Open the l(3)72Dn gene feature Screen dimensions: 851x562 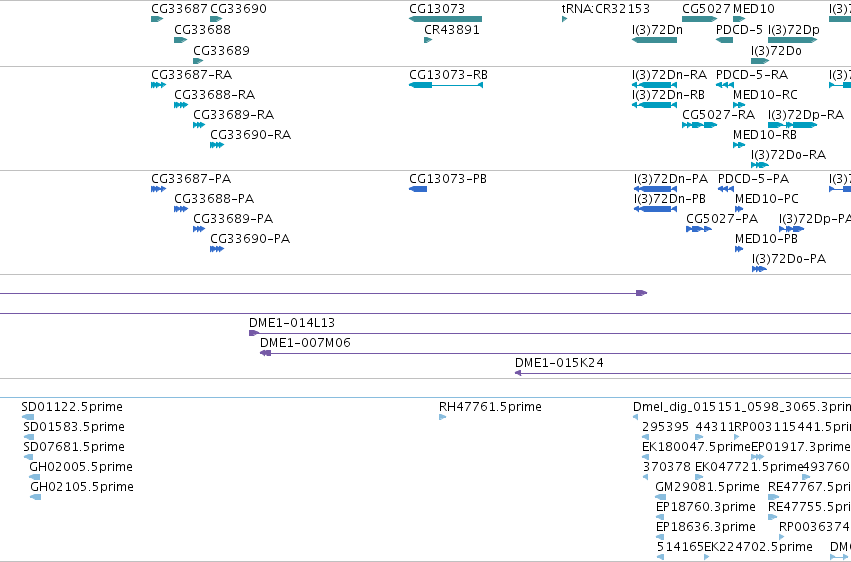pyautogui.click(x=655, y=40)
